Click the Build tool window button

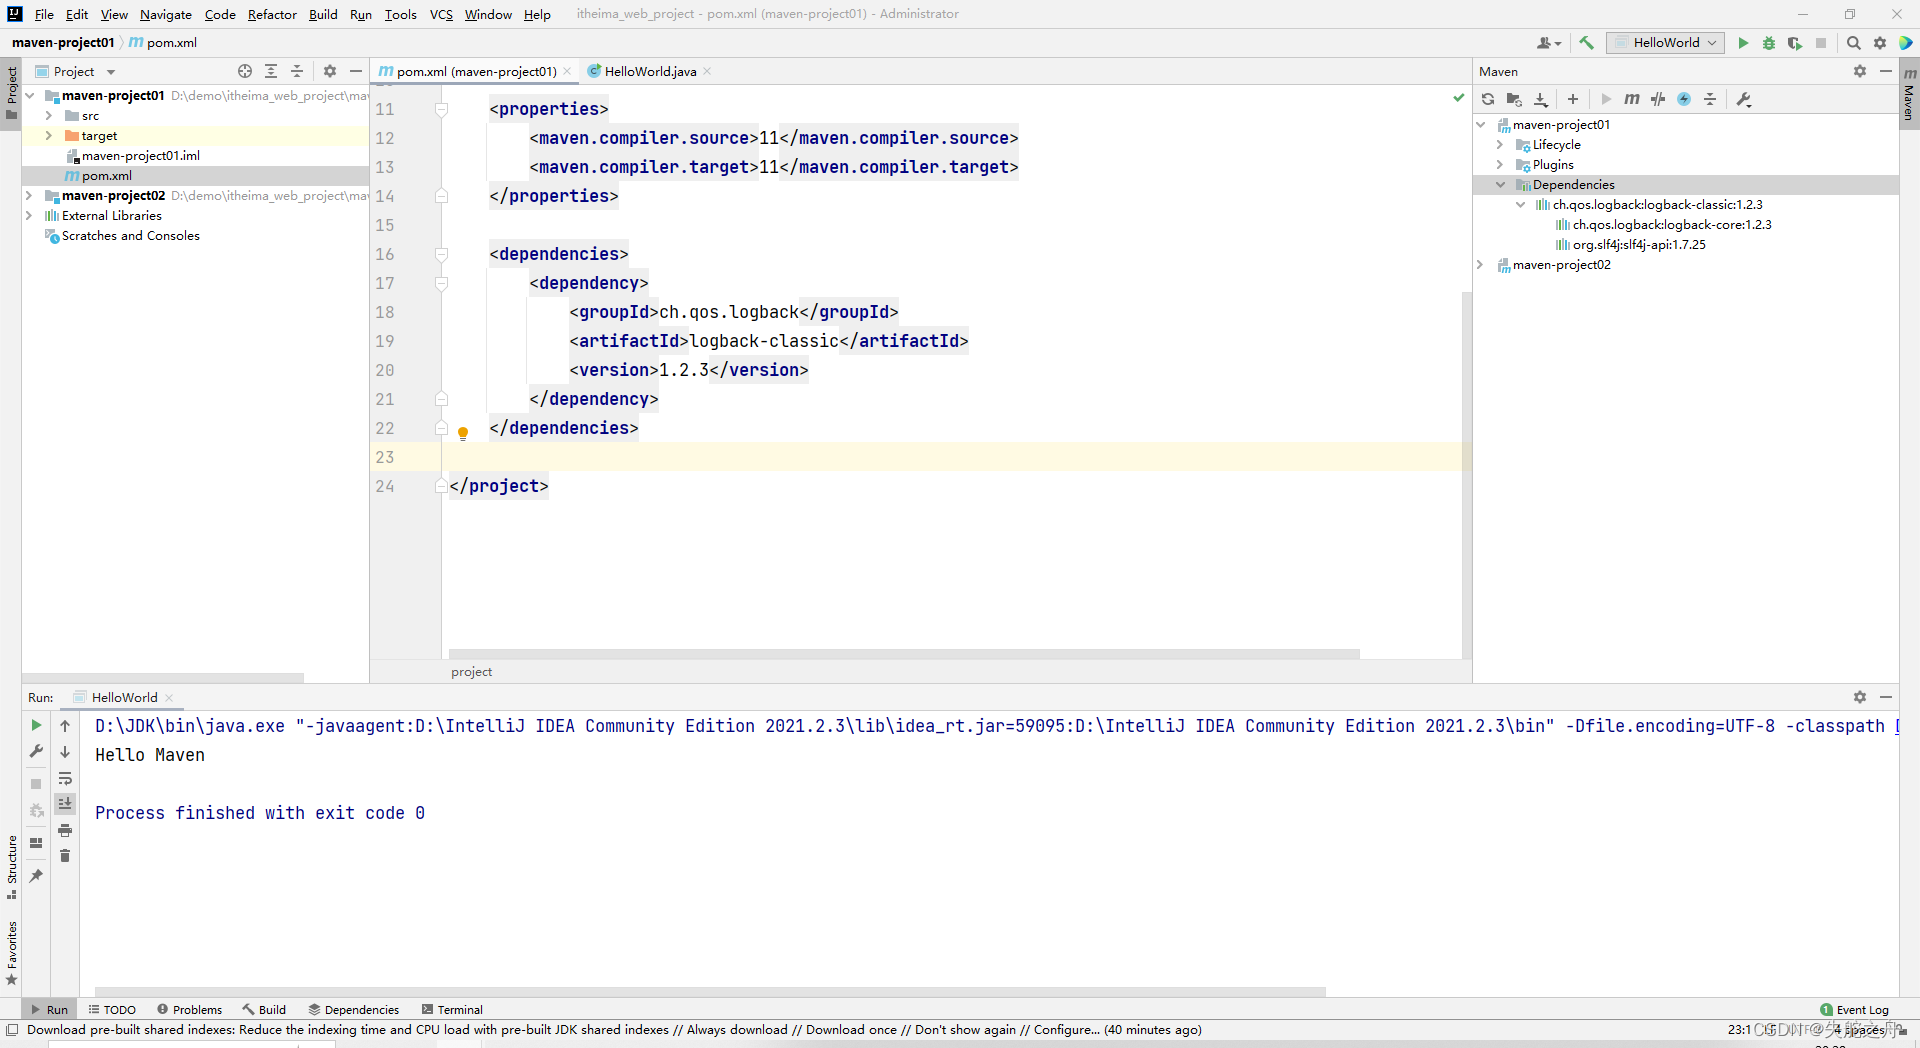coord(264,1009)
